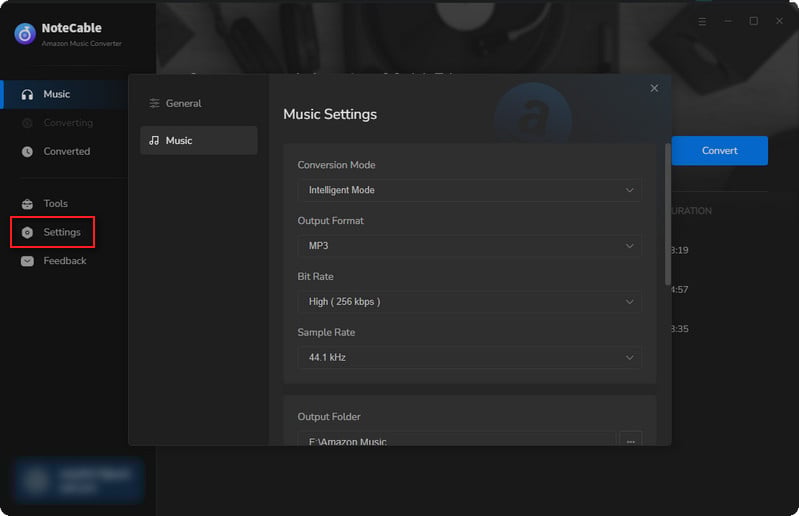Select the Music settings tab
Image resolution: width=799 pixels, height=516 pixels.
[x=199, y=141]
